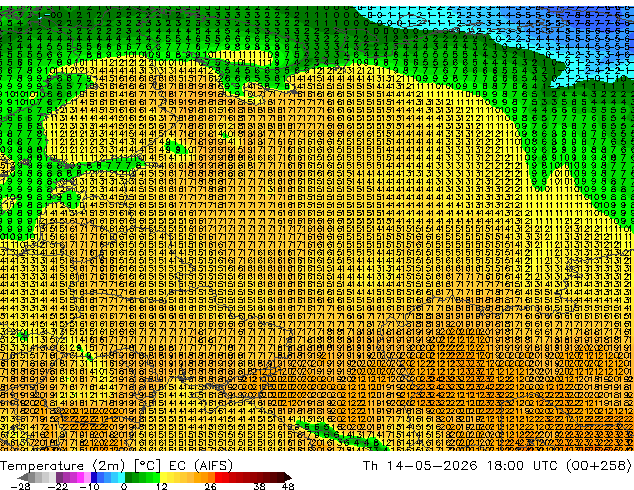Image resolution: width=634 pixels, height=490 pixels.
Task: Click the magenta swatch in the legend
Action: [80, 477]
